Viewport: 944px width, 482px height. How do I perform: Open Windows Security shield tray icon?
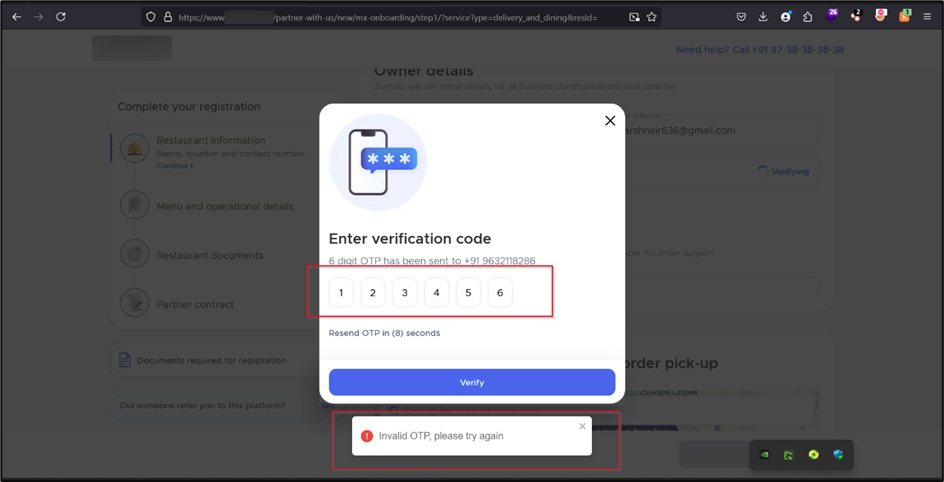pyautogui.click(x=838, y=455)
